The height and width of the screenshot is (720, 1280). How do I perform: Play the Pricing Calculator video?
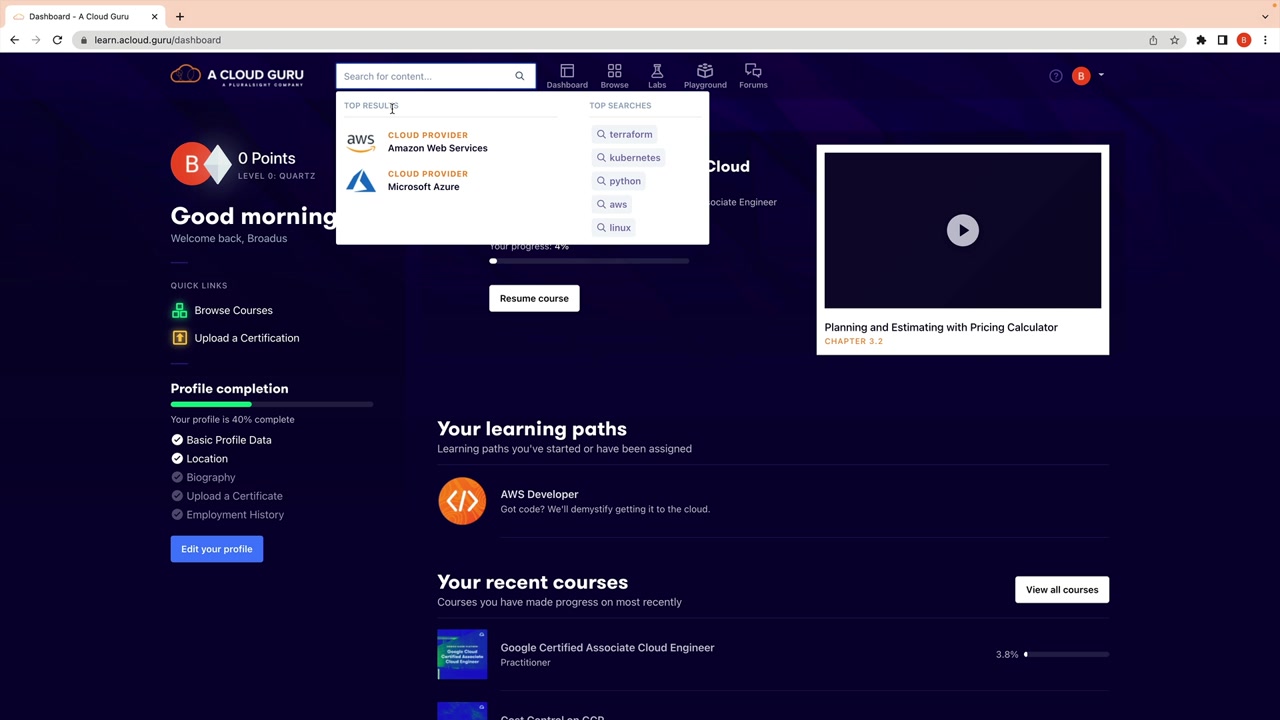click(963, 230)
